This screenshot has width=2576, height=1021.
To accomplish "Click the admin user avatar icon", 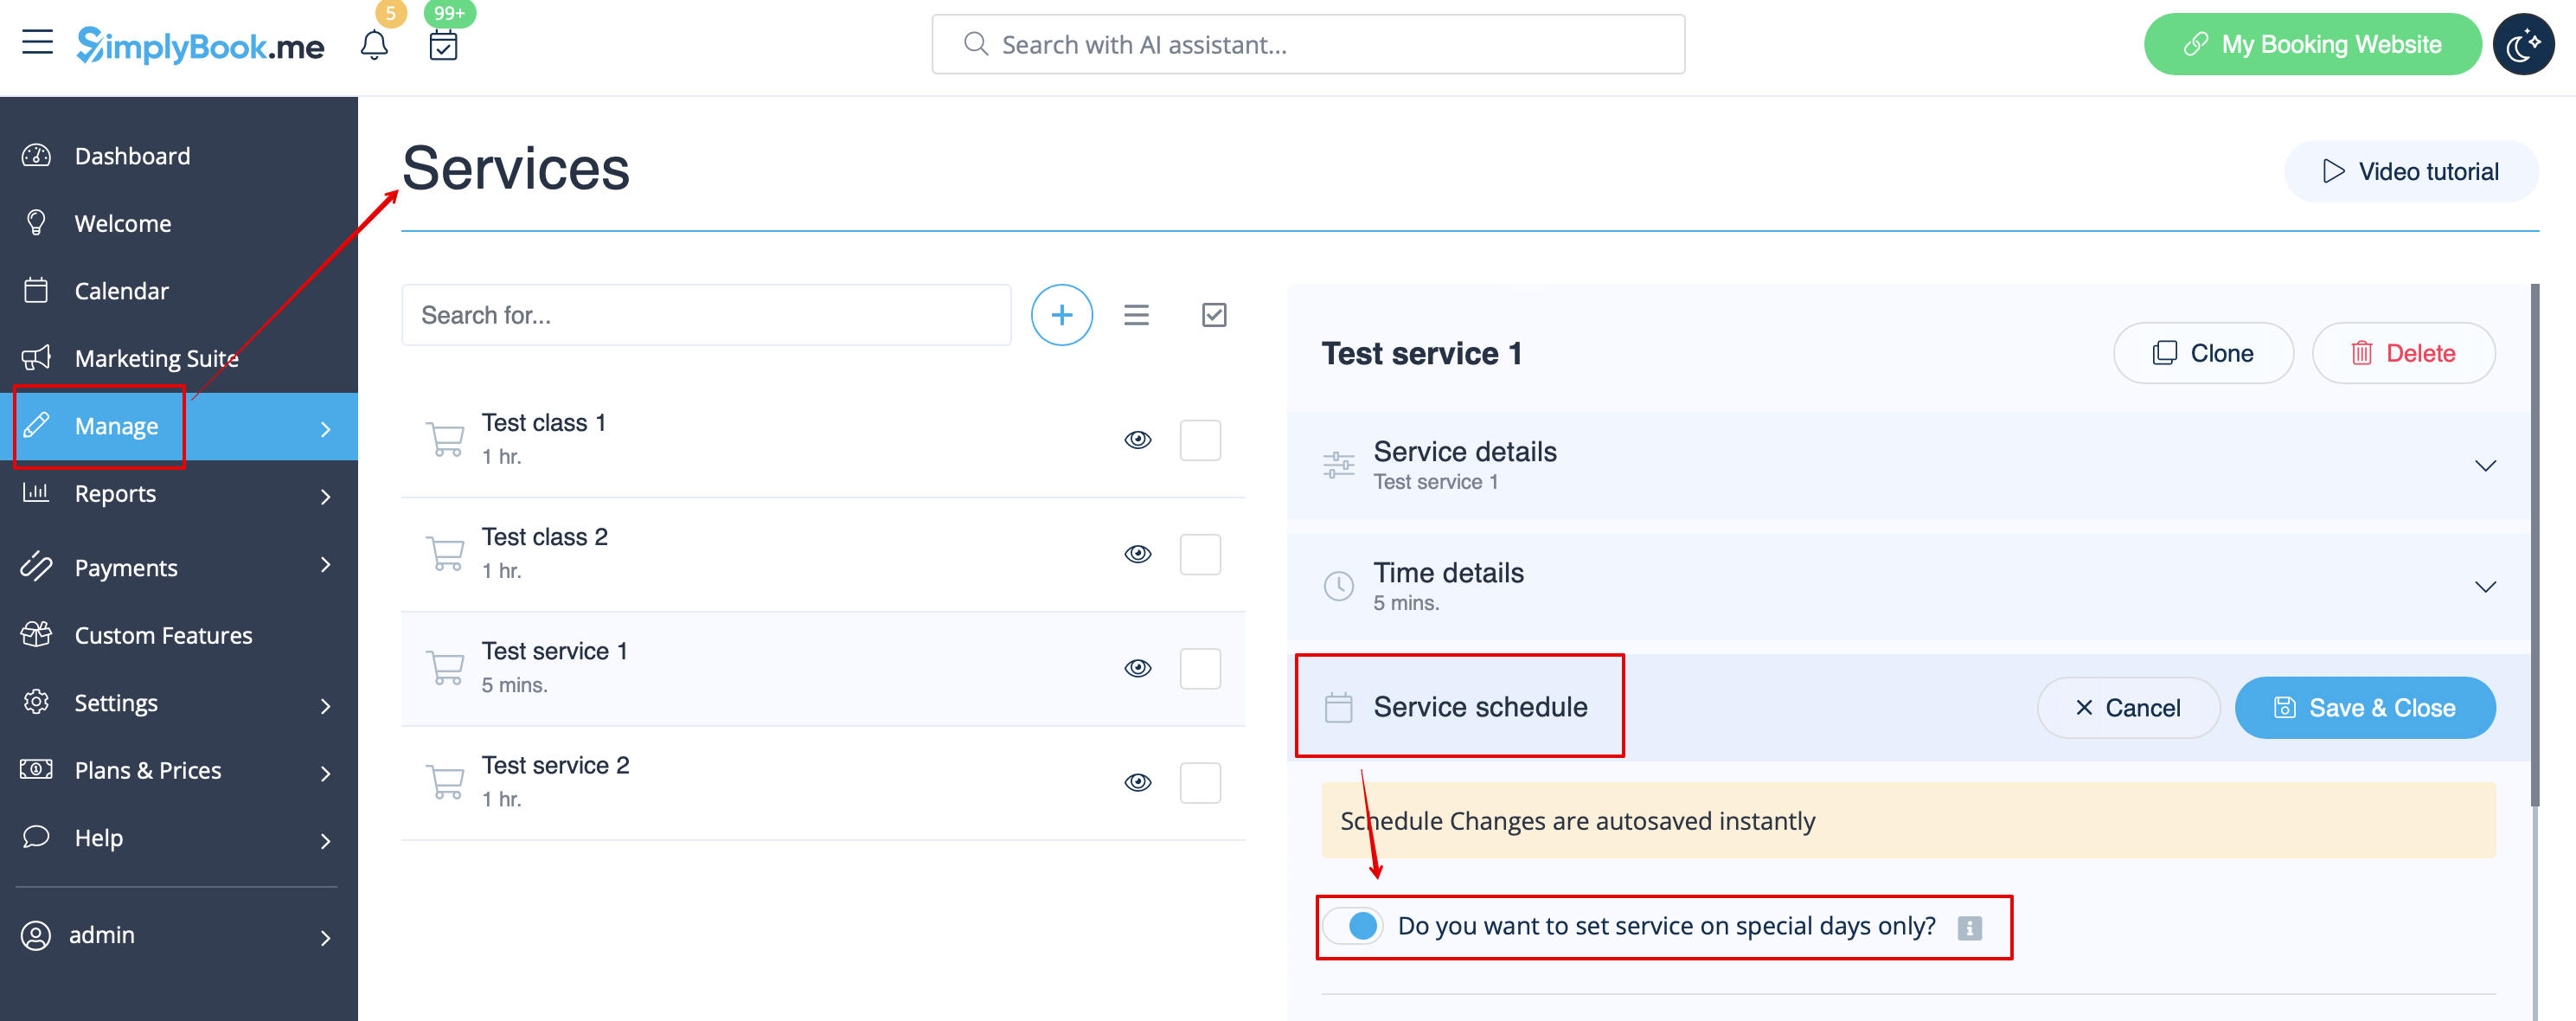I will 36,935.
